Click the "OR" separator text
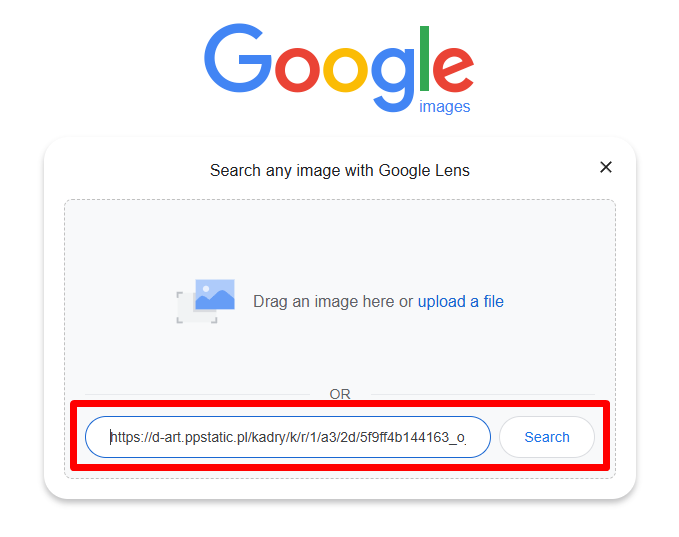The image size is (679, 537). (x=340, y=394)
